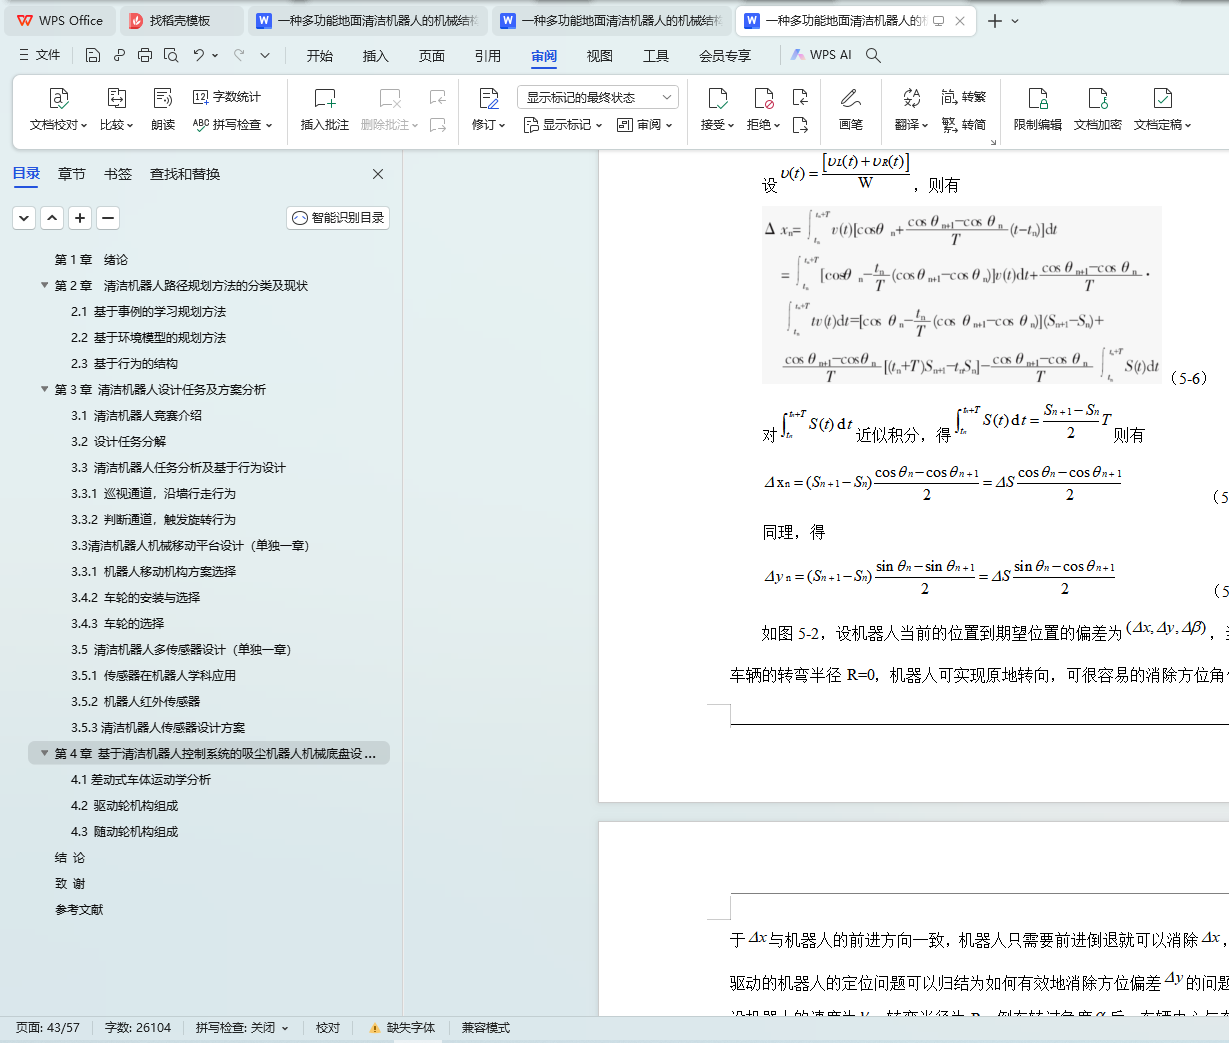Convert text with 转简 button
1229x1043 pixels.
coord(964,125)
